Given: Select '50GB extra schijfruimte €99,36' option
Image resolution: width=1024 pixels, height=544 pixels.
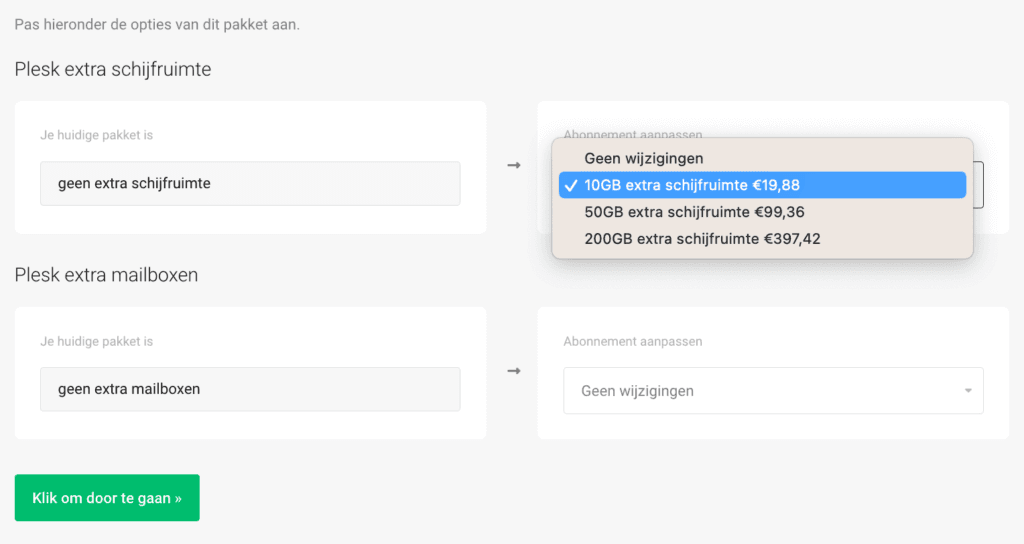Looking at the screenshot, I should (x=694, y=212).
